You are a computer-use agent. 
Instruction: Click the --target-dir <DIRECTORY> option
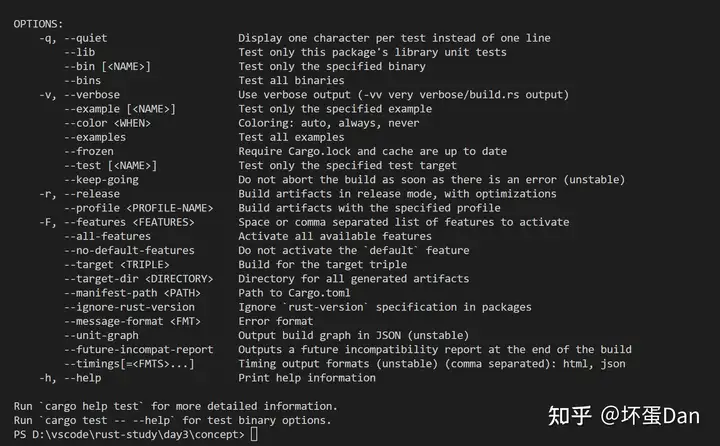pyautogui.click(x=139, y=279)
